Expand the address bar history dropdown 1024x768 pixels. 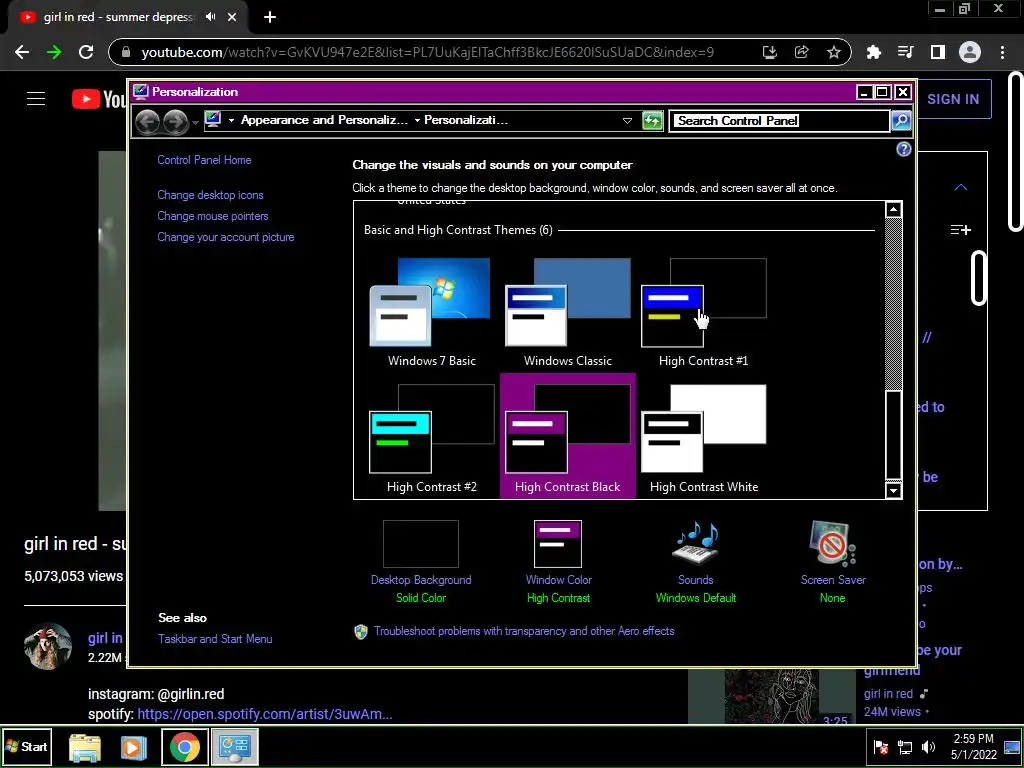click(x=627, y=121)
